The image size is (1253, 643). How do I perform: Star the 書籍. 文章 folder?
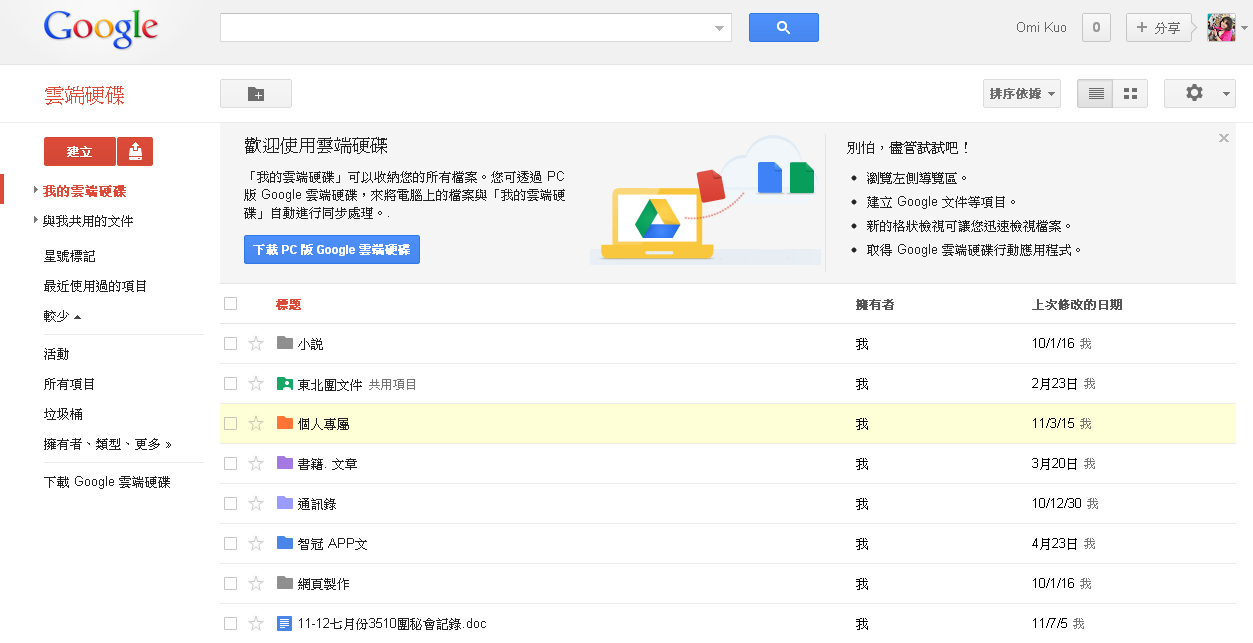(x=256, y=464)
